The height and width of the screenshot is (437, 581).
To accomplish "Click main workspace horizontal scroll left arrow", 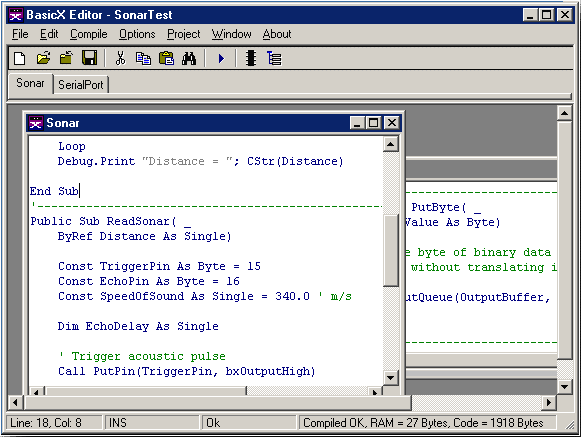I will [x=15, y=403].
